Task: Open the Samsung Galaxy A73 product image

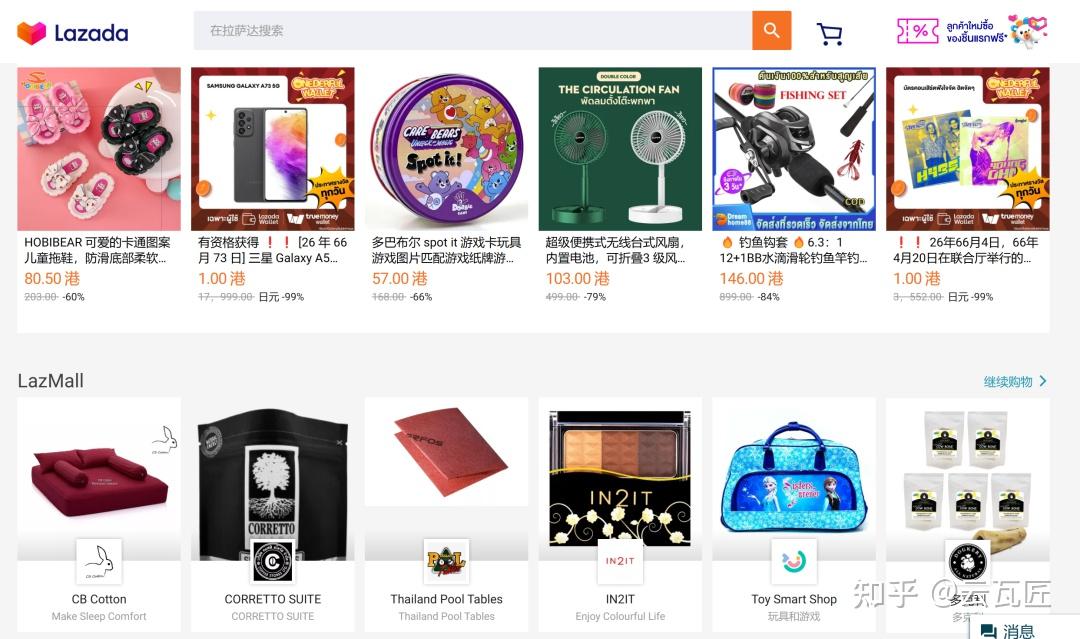Action: point(273,149)
